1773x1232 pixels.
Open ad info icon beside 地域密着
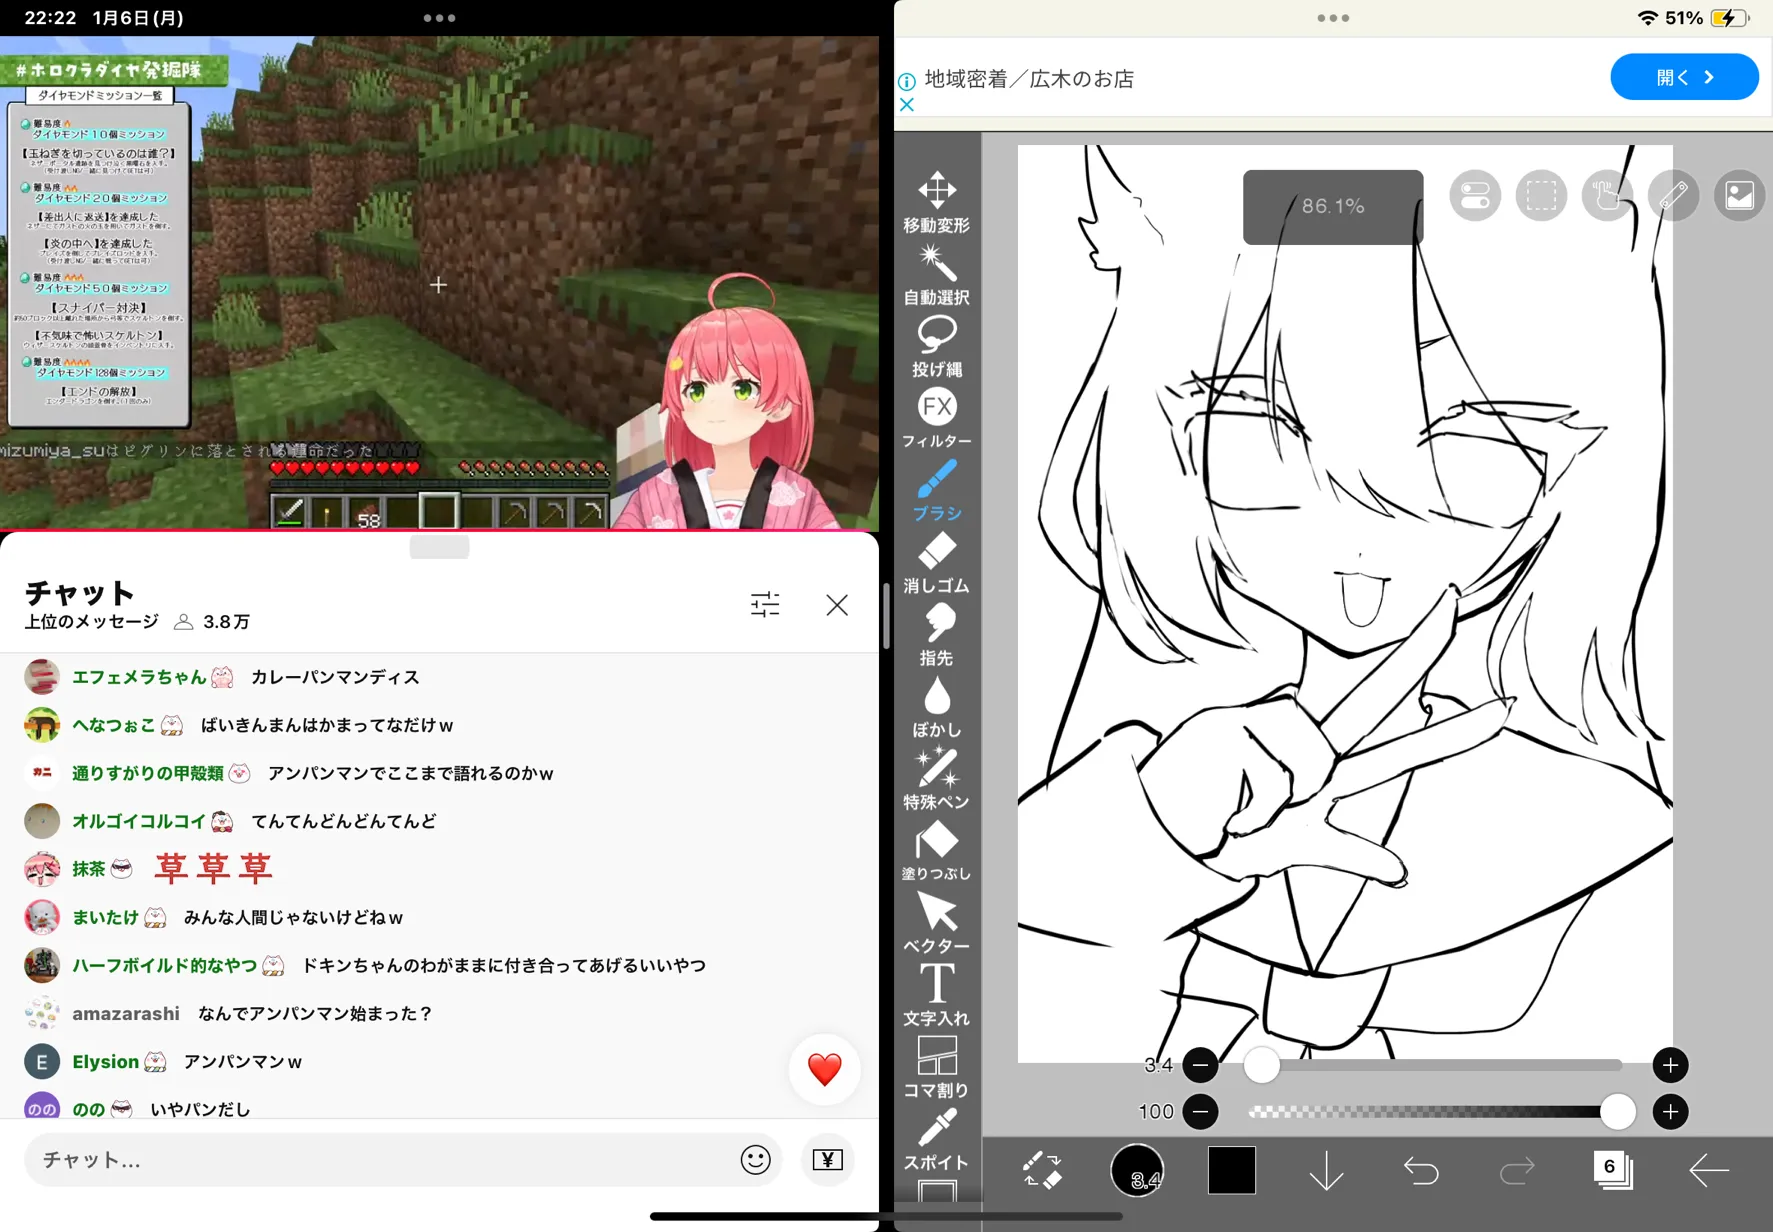[x=907, y=81]
